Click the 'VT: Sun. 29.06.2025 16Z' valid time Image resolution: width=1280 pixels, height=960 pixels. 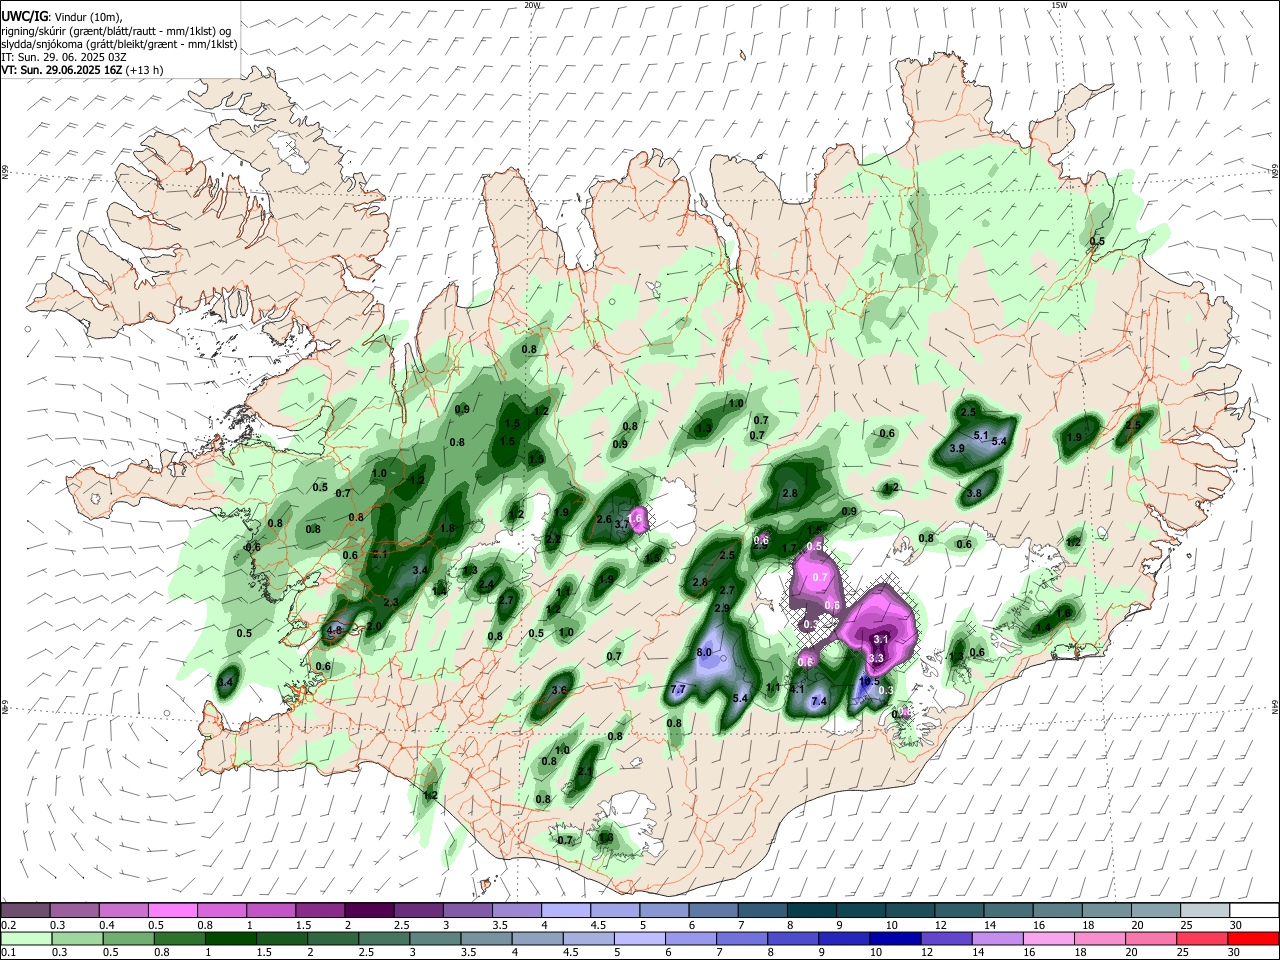pos(61,70)
